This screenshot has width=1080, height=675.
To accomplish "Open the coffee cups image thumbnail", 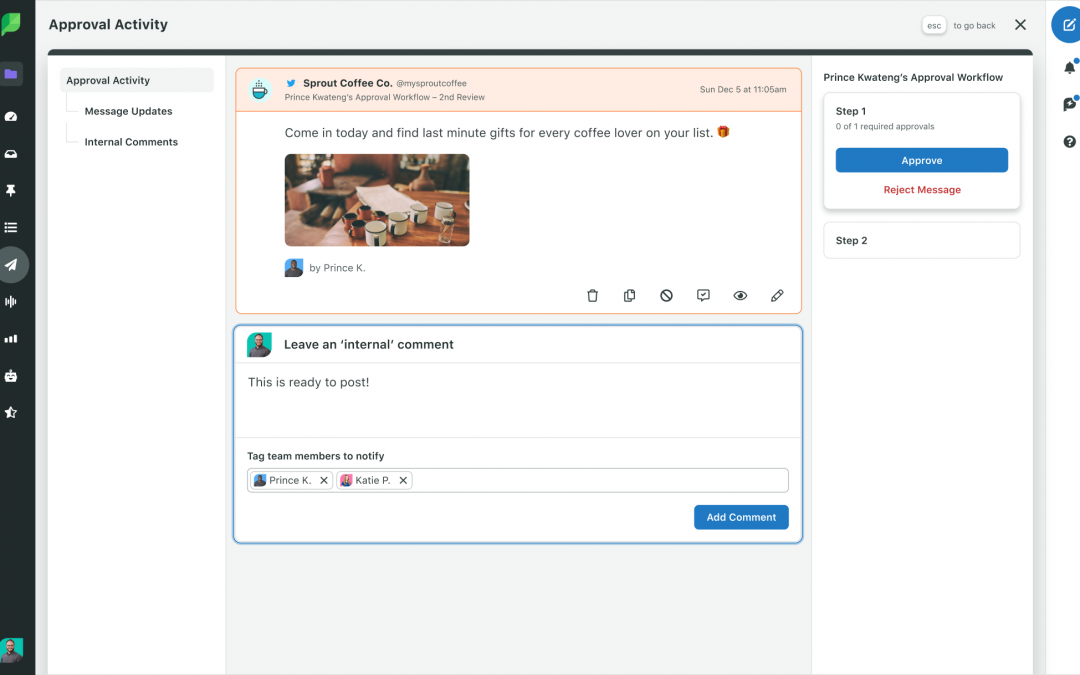I will [x=377, y=200].
